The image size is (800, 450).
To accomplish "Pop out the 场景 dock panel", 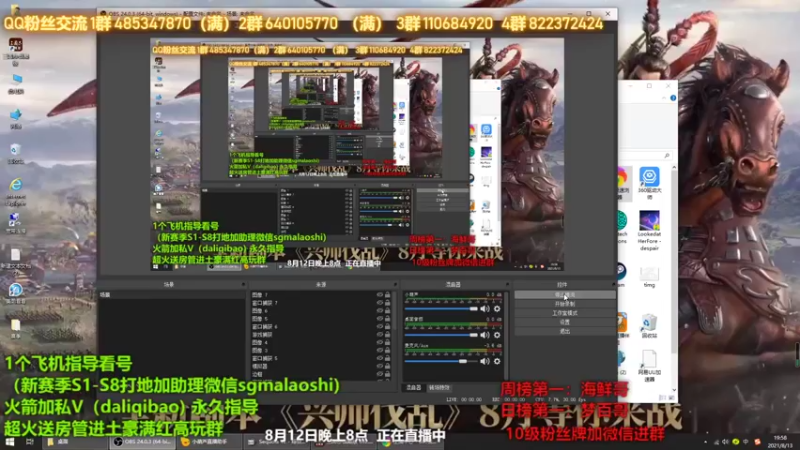I will point(243,284).
